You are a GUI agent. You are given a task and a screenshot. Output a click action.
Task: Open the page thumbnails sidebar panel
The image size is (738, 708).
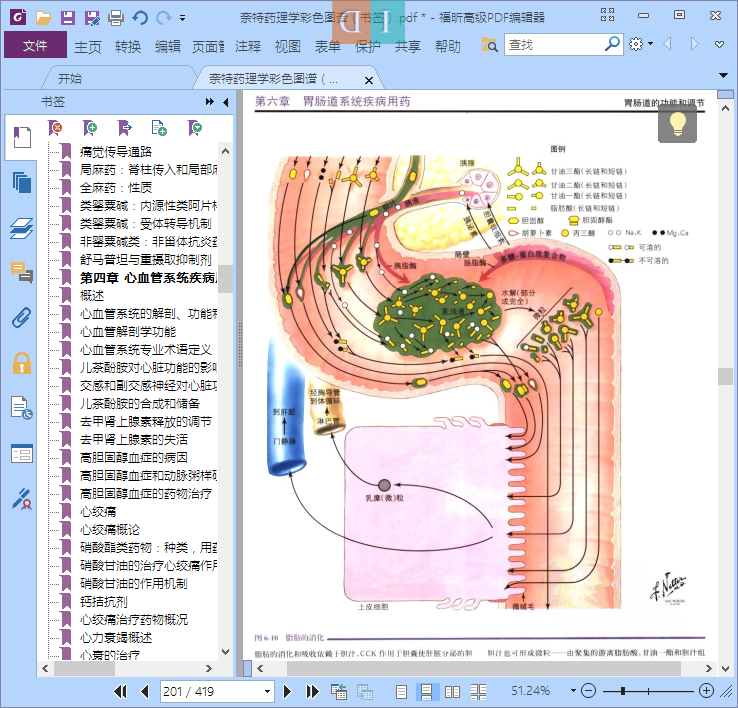point(22,182)
